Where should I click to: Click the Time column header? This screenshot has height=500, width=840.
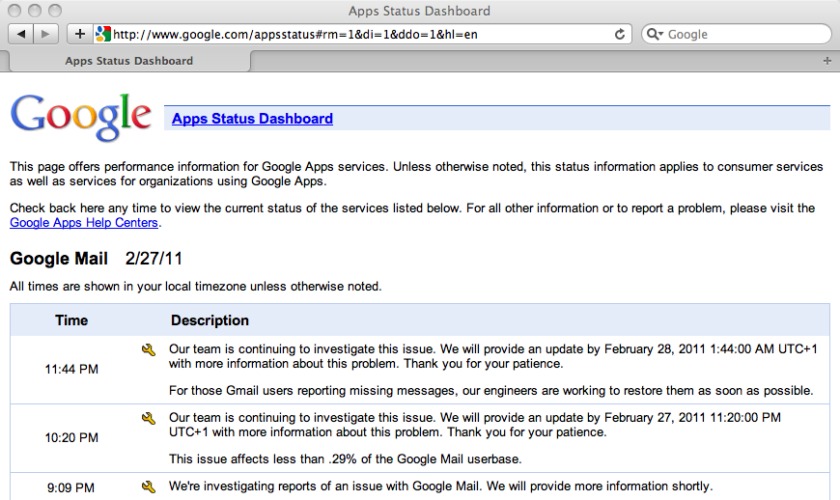point(71,321)
